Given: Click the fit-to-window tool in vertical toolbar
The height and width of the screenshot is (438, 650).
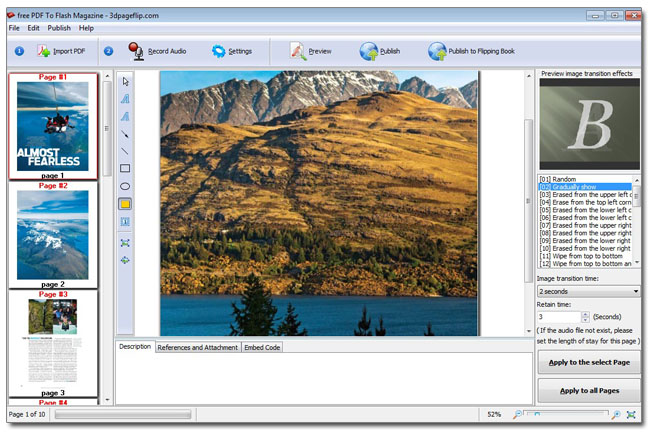Looking at the screenshot, I should click(x=125, y=243).
